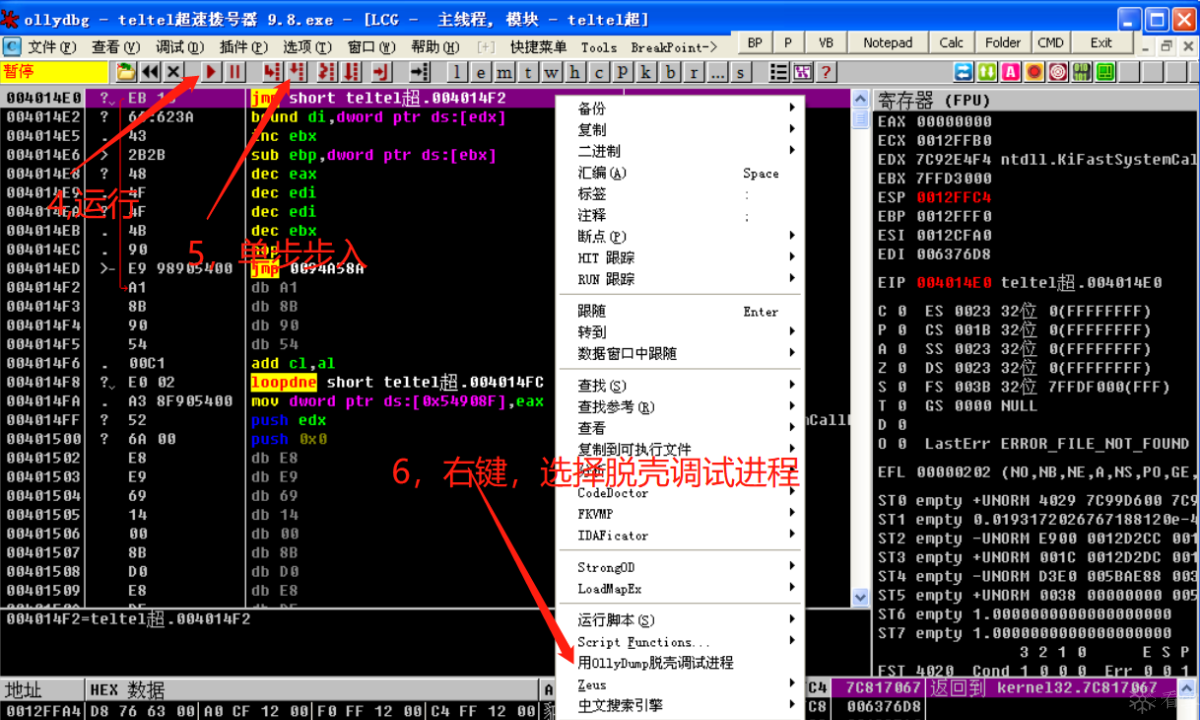Image resolution: width=1200 pixels, height=720 pixels.
Task: Open run trace with '...' button
Action: 717,72
